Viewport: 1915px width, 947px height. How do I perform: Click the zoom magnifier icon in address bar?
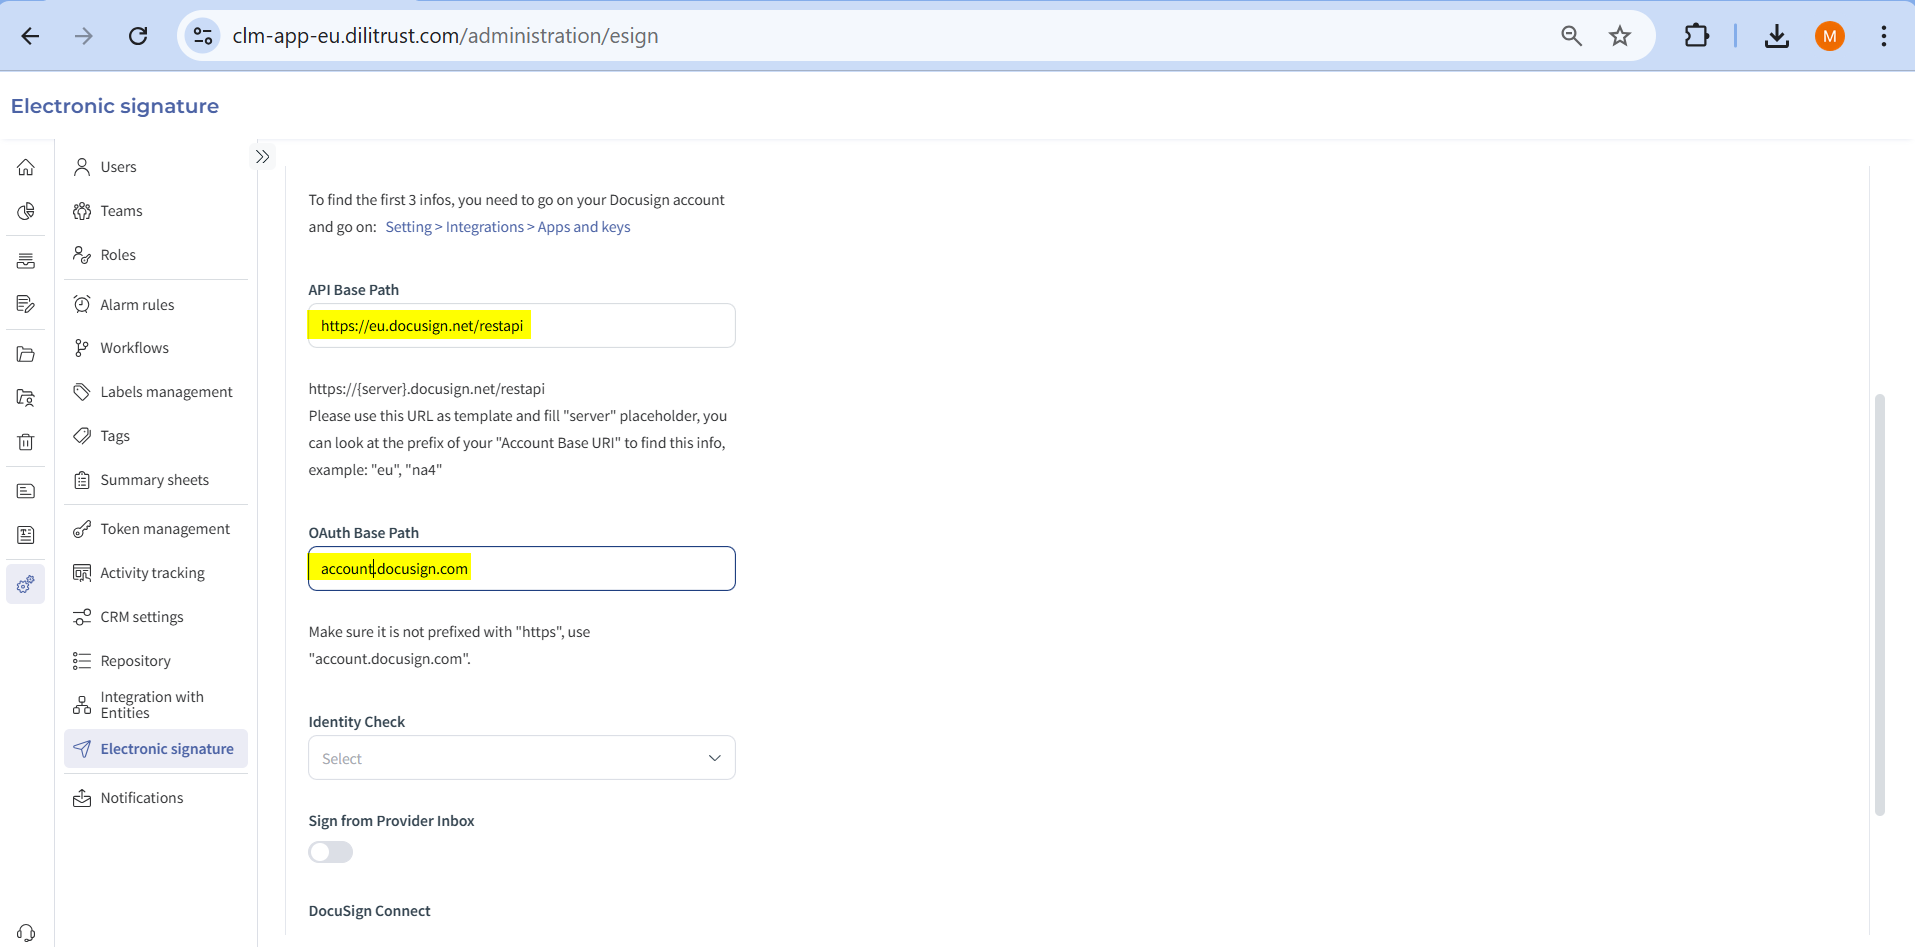tap(1571, 36)
